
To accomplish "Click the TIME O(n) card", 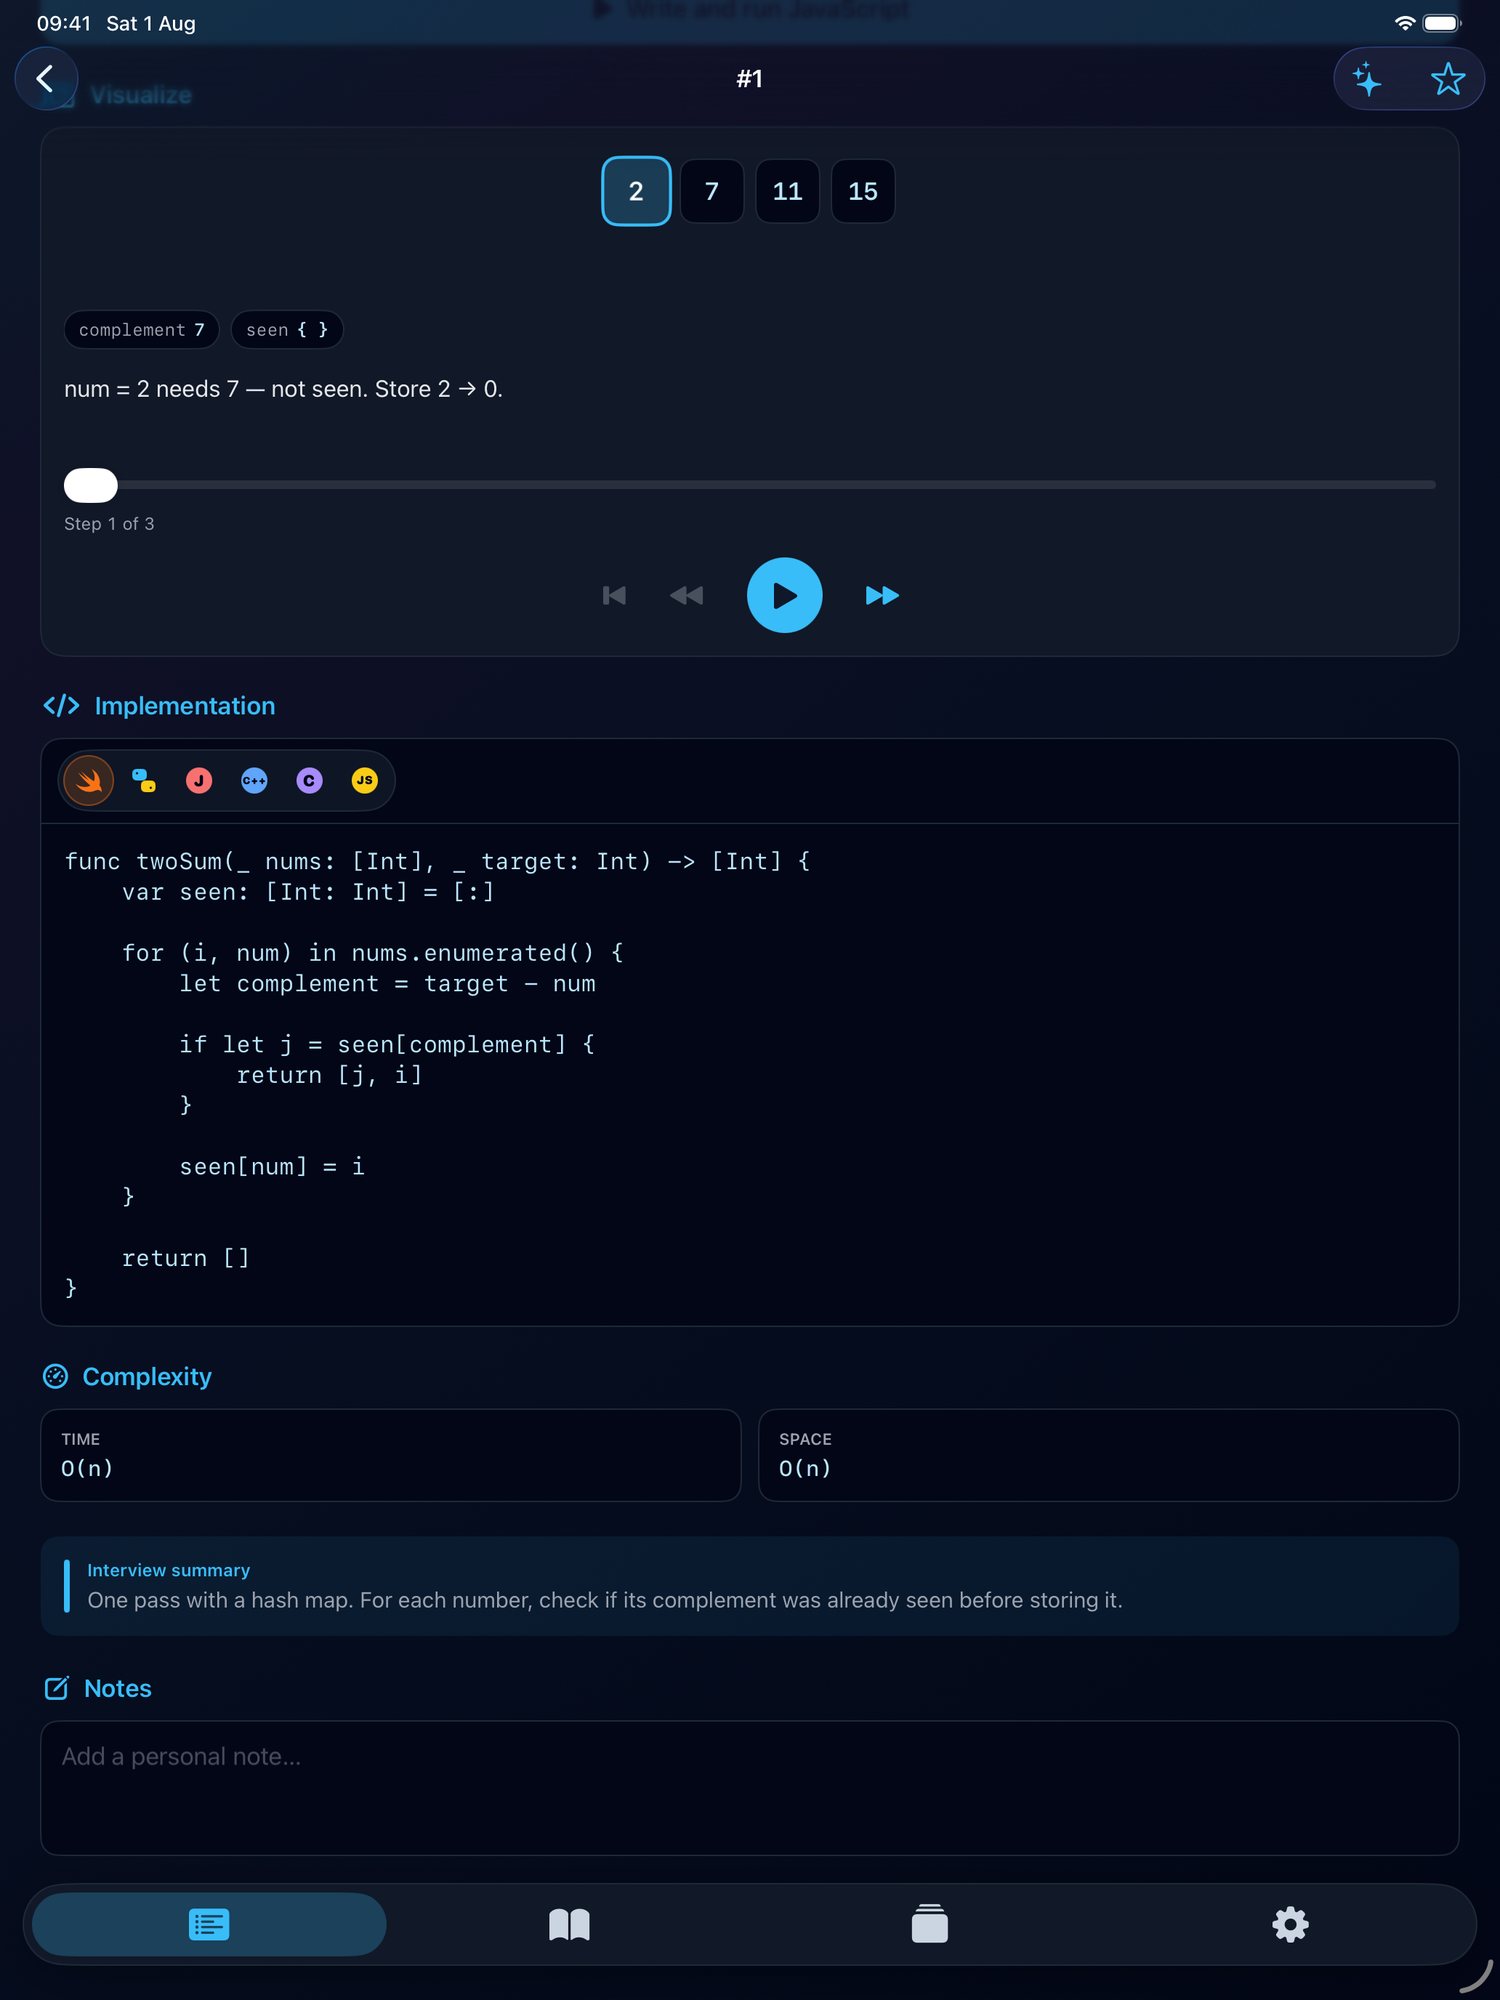I will click(391, 1455).
